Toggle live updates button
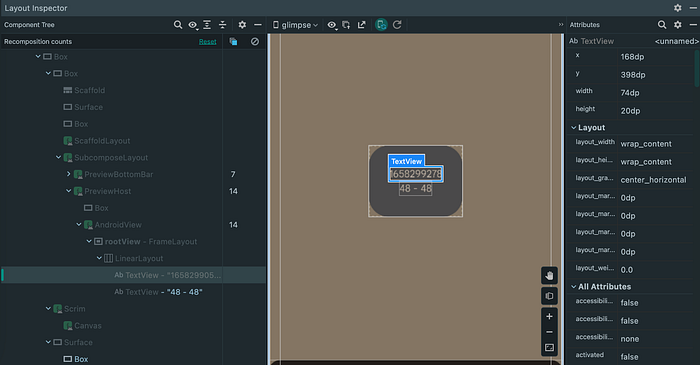Image resolution: width=700 pixels, height=365 pixels. coord(381,25)
